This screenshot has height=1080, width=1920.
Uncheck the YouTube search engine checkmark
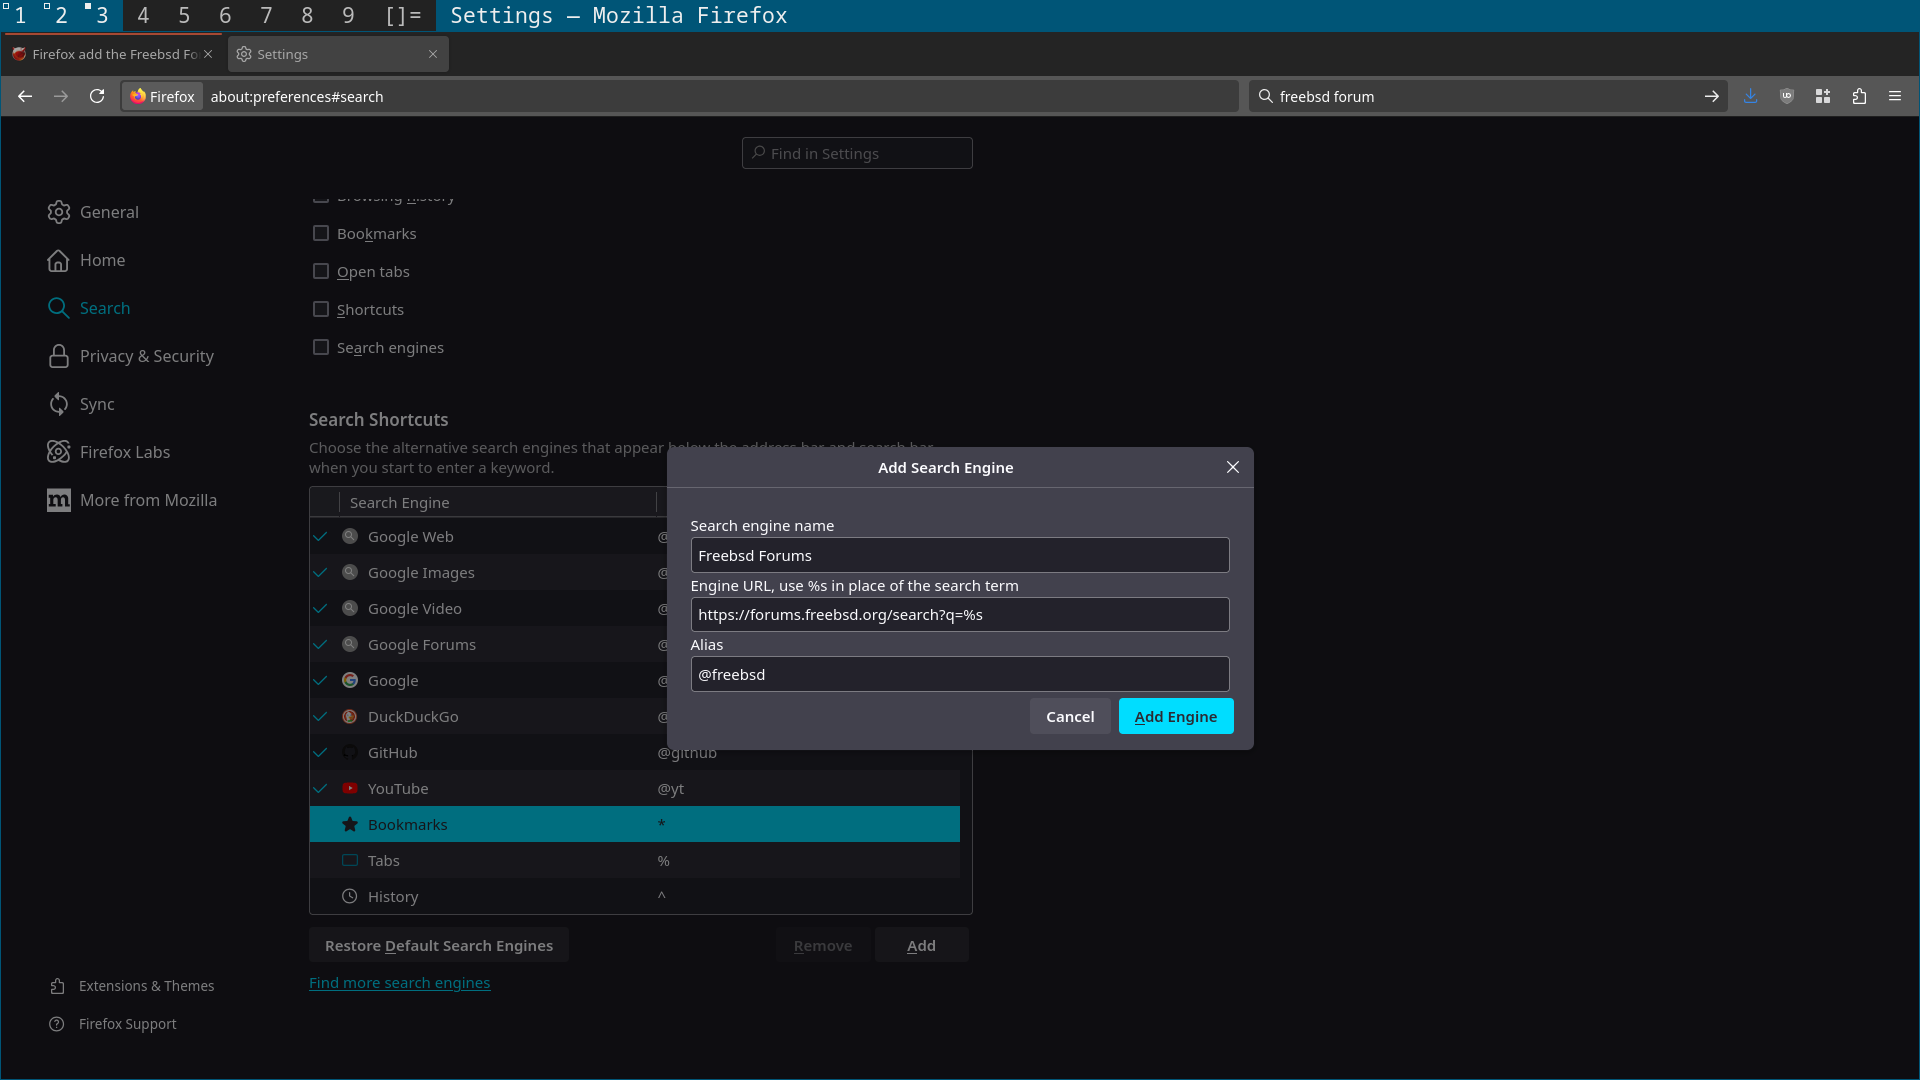(x=321, y=788)
